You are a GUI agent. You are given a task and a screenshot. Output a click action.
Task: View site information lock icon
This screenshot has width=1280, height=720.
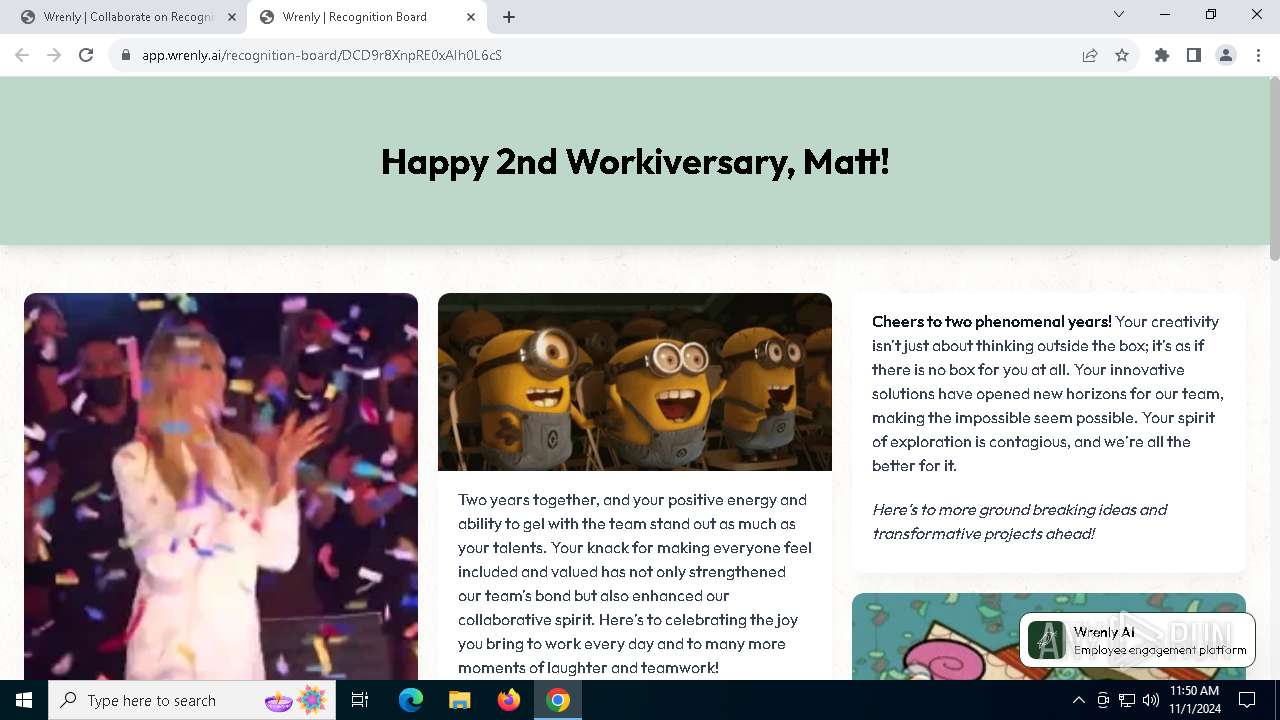[x=126, y=55]
